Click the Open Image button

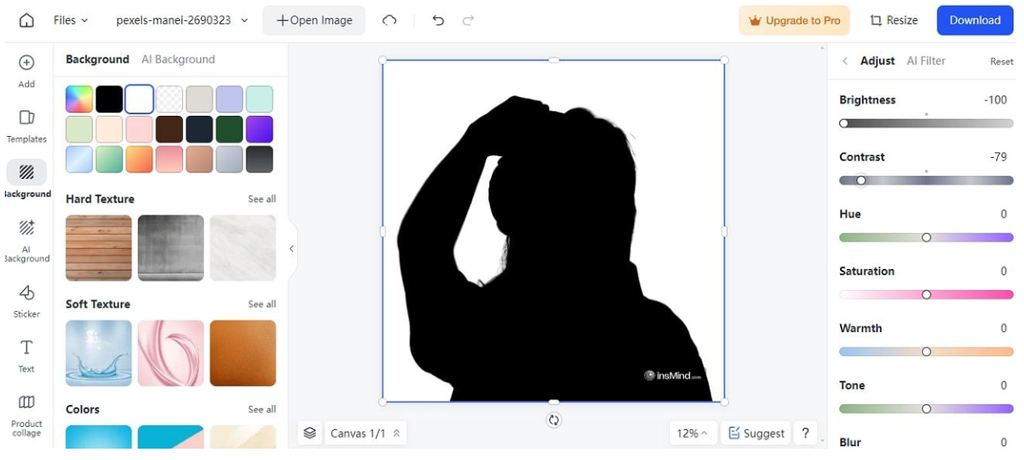point(314,20)
